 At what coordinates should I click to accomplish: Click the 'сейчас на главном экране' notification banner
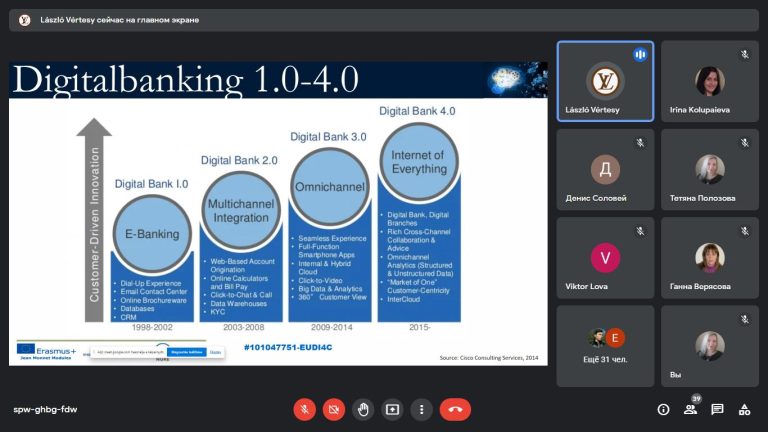[384, 20]
